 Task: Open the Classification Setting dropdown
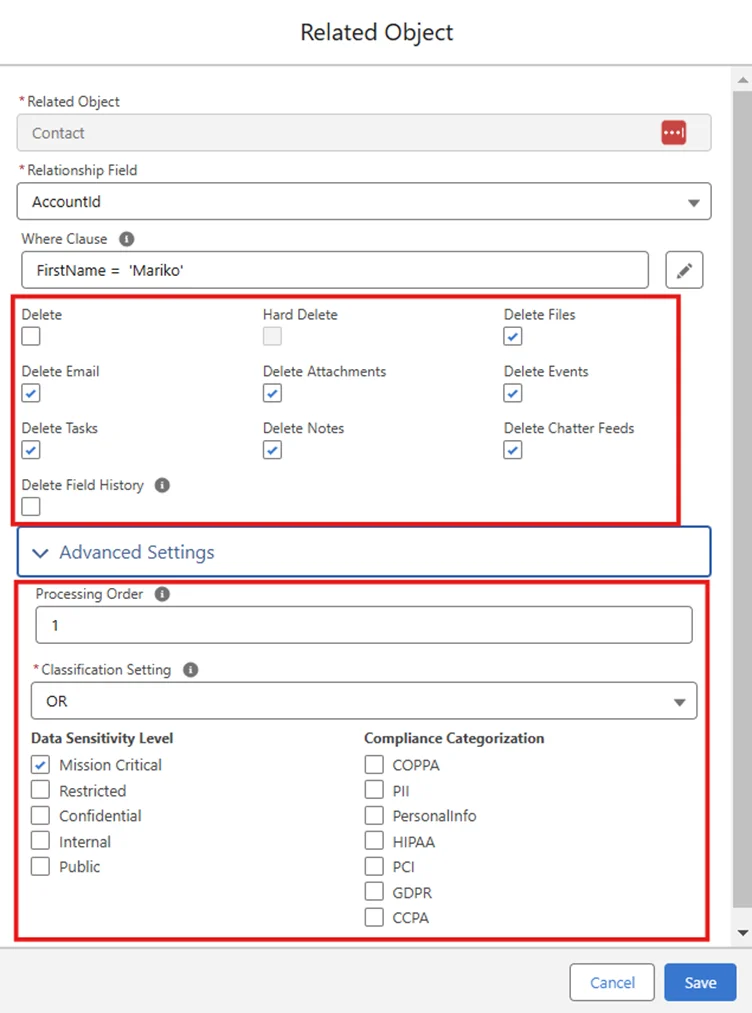(364, 702)
